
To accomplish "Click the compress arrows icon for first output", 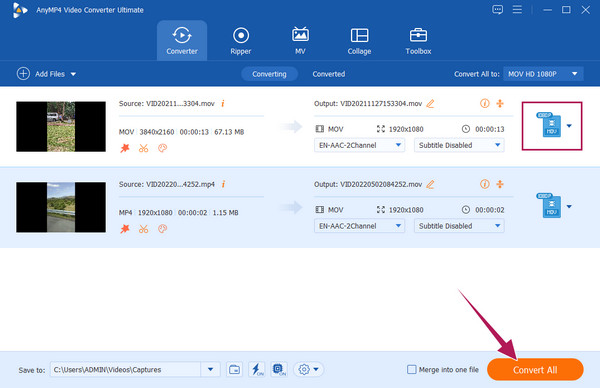I will point(500,103).
